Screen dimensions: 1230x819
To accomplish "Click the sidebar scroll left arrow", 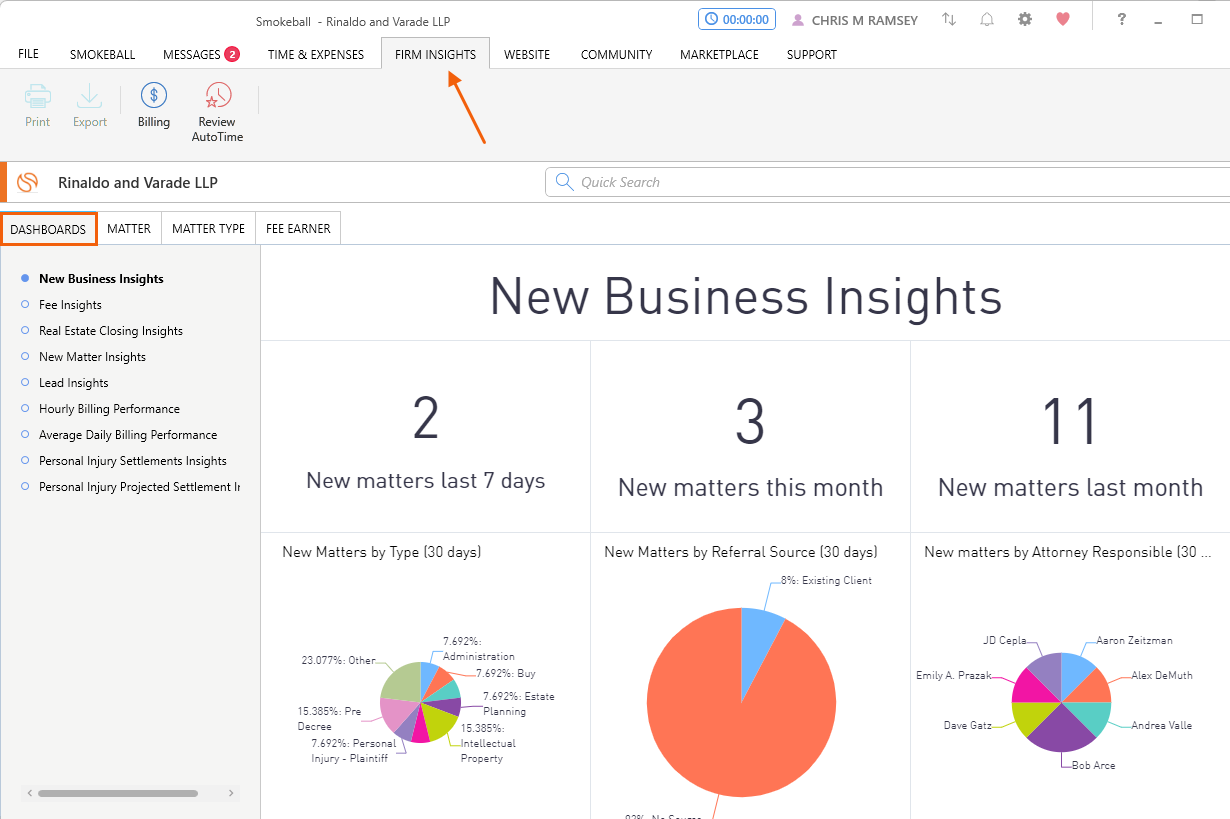I will click(x=30, y=793).
